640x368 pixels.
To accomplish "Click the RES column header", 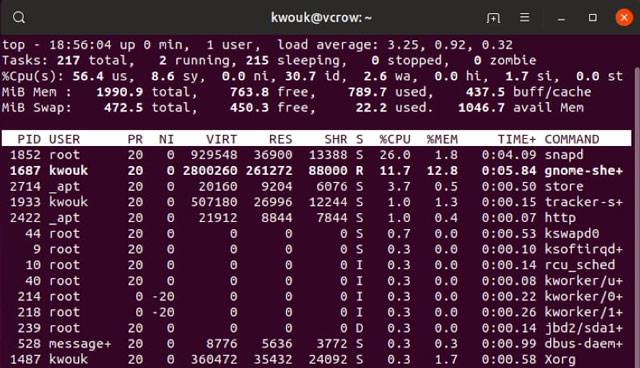I will 280,139.
